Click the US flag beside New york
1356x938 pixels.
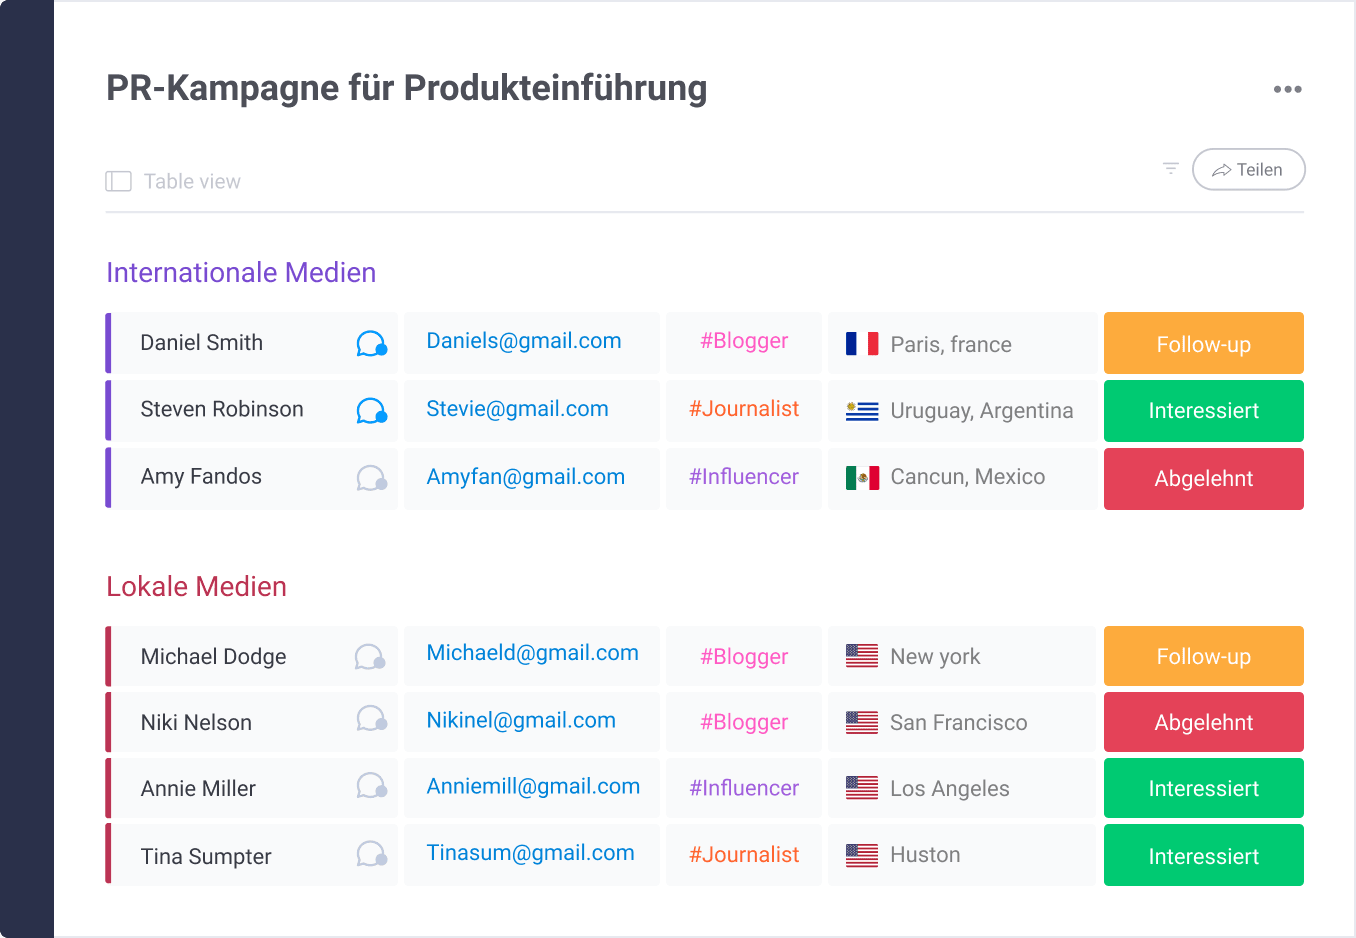862,656
